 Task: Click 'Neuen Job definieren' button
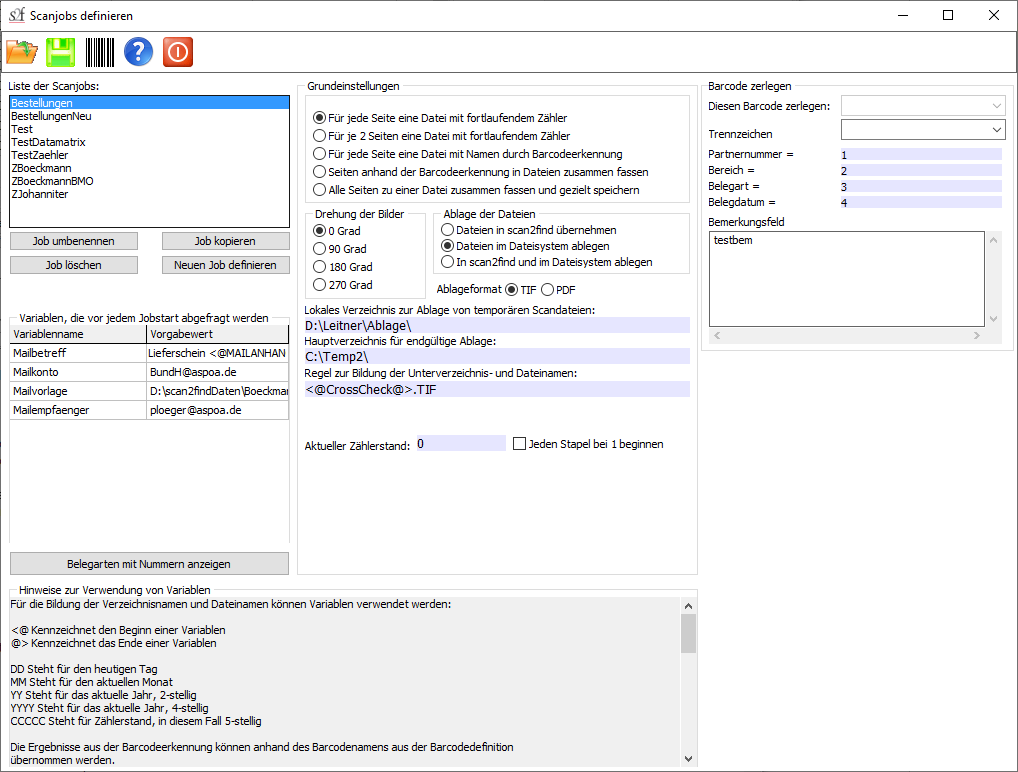[x=225, y=266]
